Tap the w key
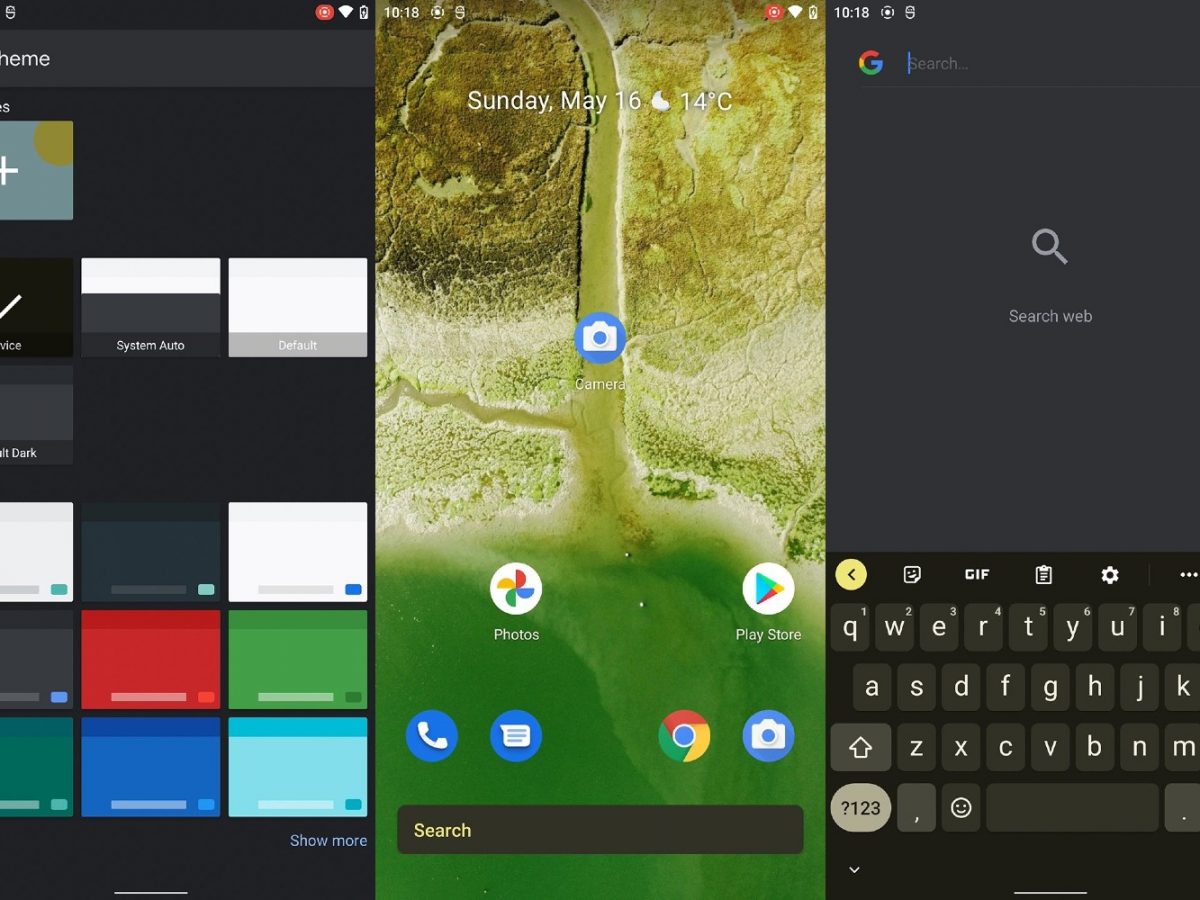This screenshot has width=1200, height=900. click(x=895, y=628)
